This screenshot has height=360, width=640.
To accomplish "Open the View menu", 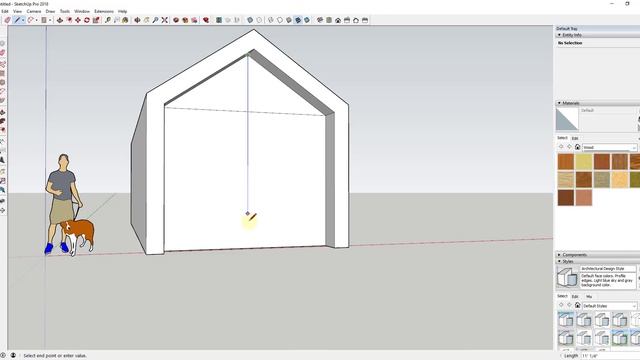I will tap(18, 11).
